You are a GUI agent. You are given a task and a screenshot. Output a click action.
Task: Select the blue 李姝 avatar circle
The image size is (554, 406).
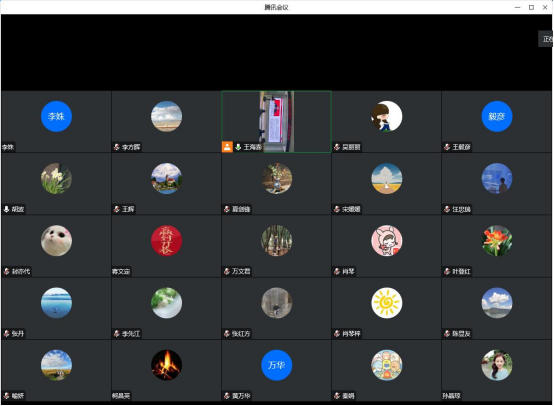click(57, 116)
